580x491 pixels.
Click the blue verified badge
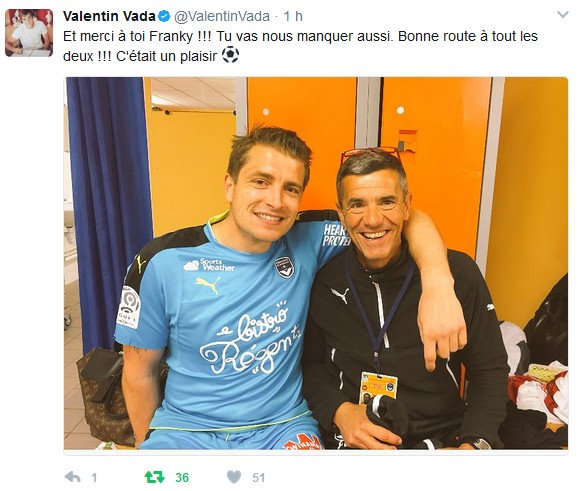[x=164, y=16]
